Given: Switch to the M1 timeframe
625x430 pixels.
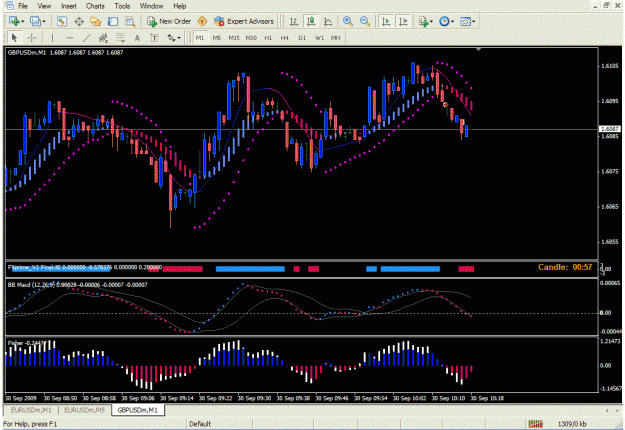Looking at the screenshot, I should 200,38.
